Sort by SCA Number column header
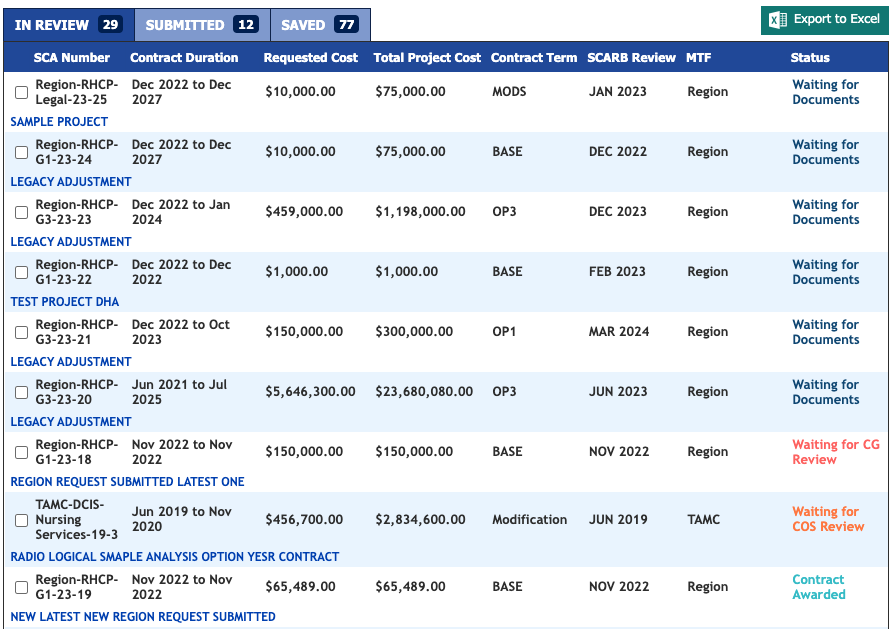This screenshot has width=896, height=629. point(71,58)
